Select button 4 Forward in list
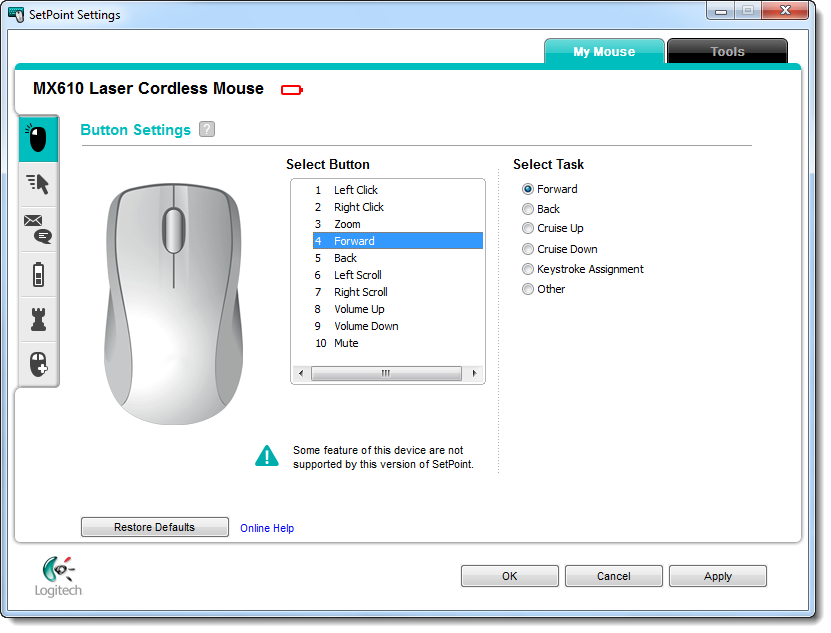Screen dimensions: 831x633 (x=398, y=241)
